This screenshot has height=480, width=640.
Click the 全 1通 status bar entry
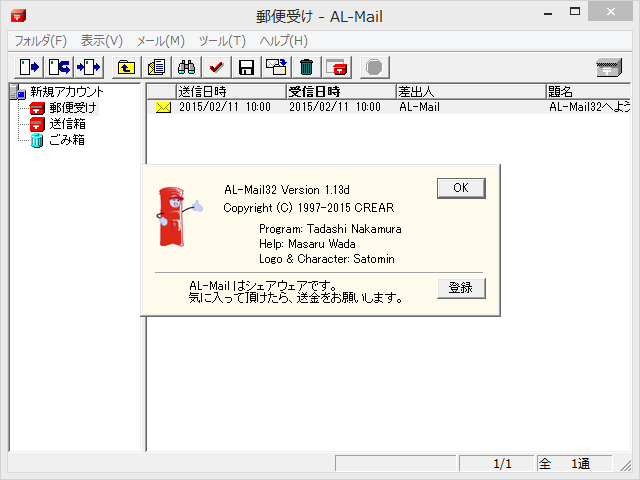[x=574, y=464]
